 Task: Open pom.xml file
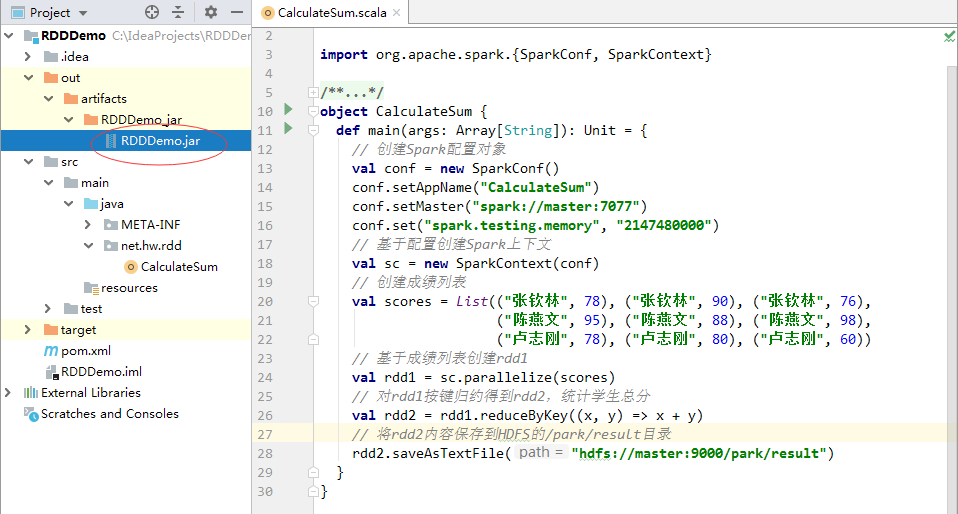pos(86,351)
